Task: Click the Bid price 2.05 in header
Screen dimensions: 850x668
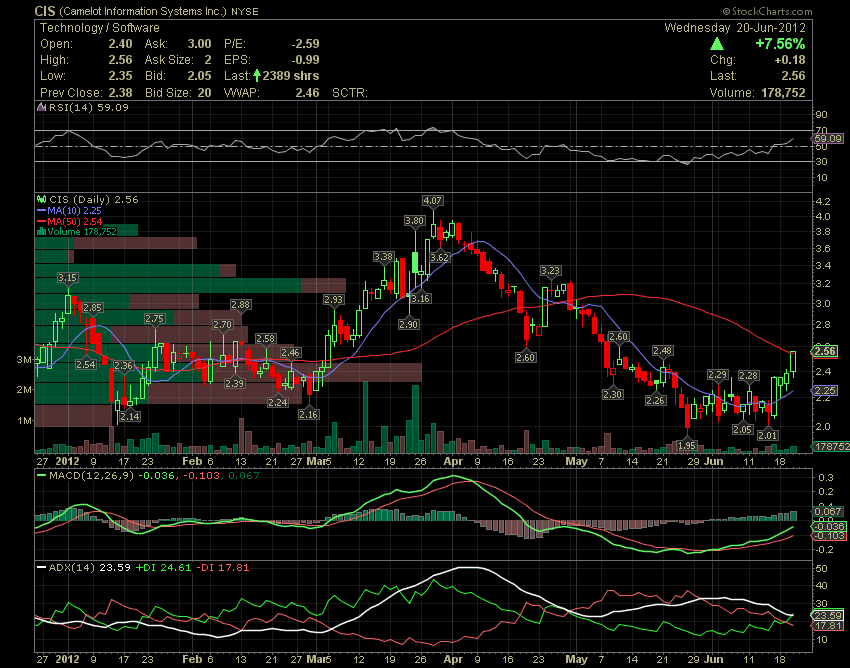Action: click(199, 76)
